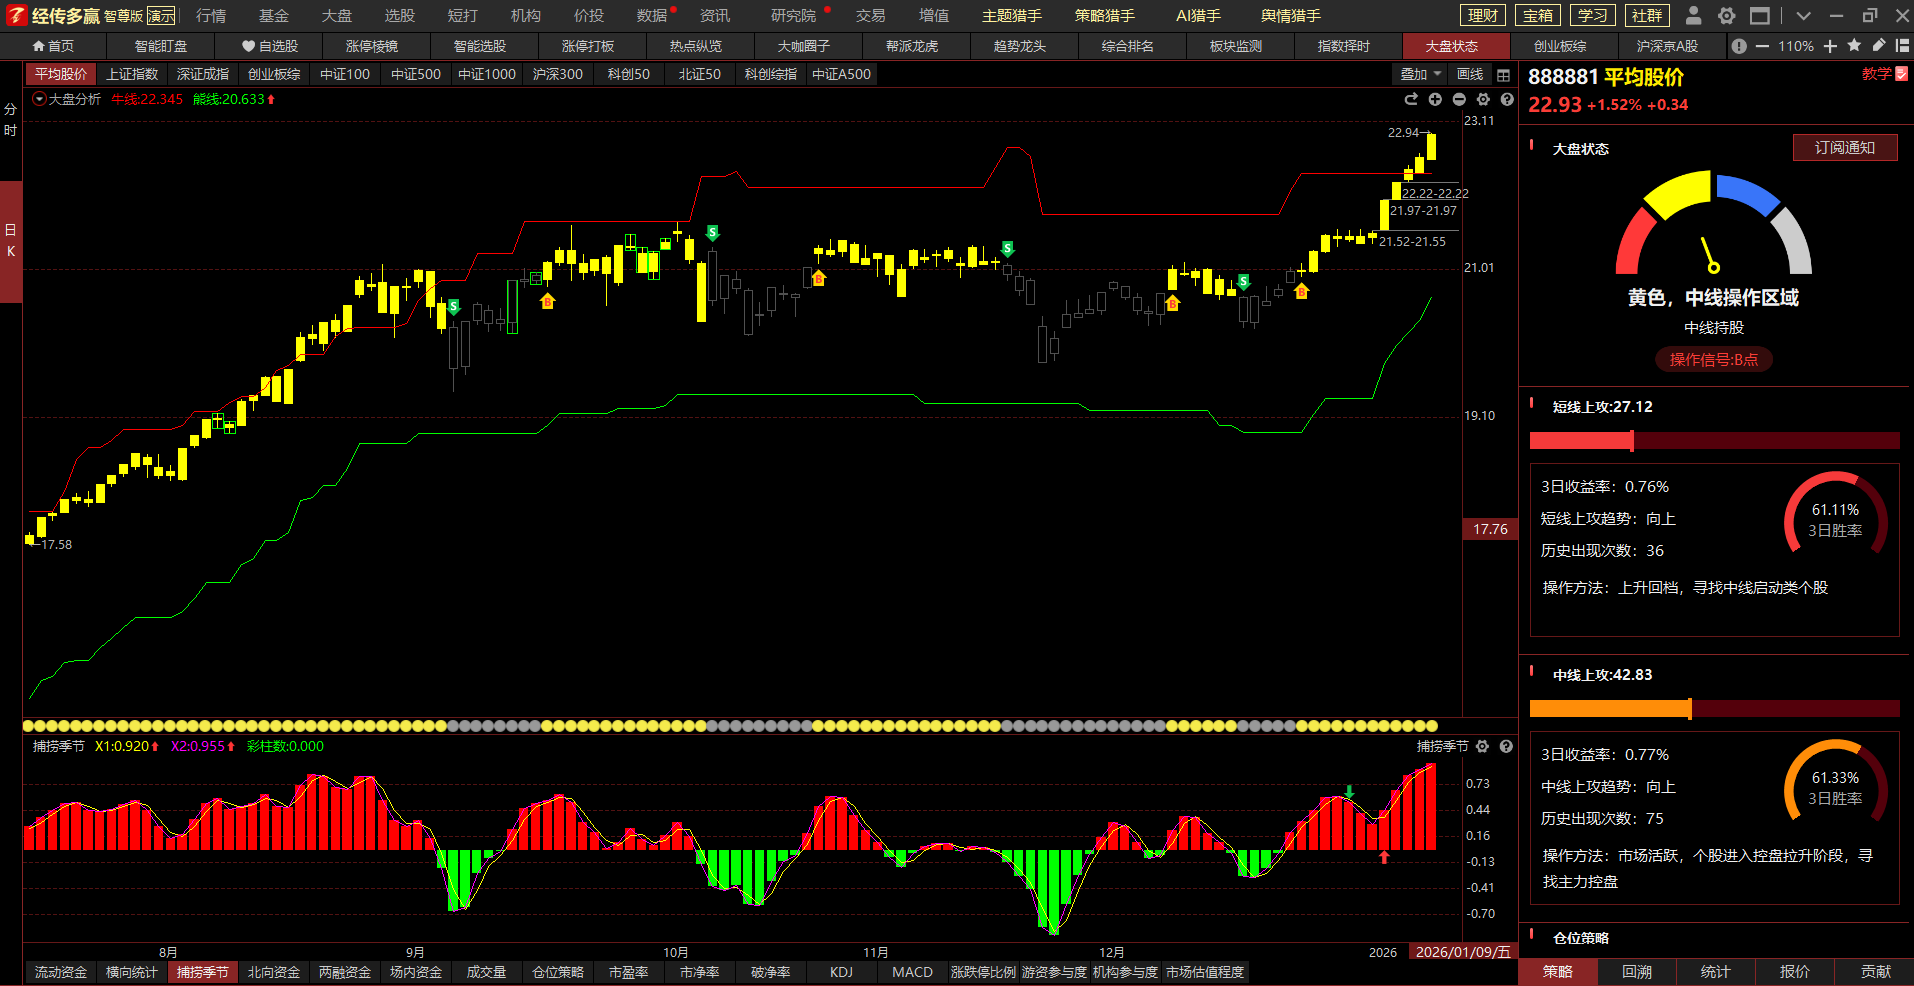Click the pencil edit icon in tab bar

(1879, 46)
